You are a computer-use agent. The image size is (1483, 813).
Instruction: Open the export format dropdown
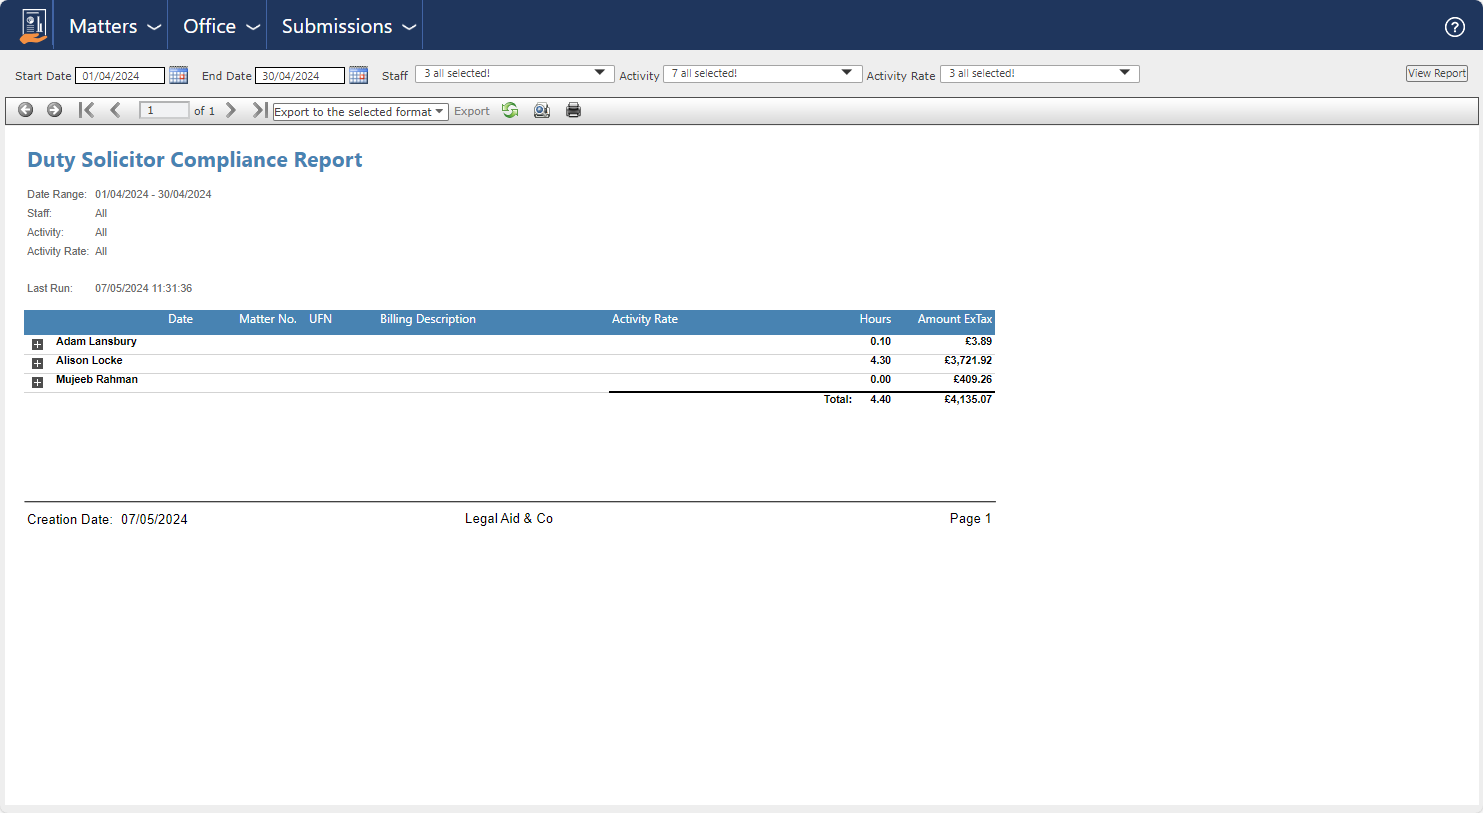(x=360, y=112)
